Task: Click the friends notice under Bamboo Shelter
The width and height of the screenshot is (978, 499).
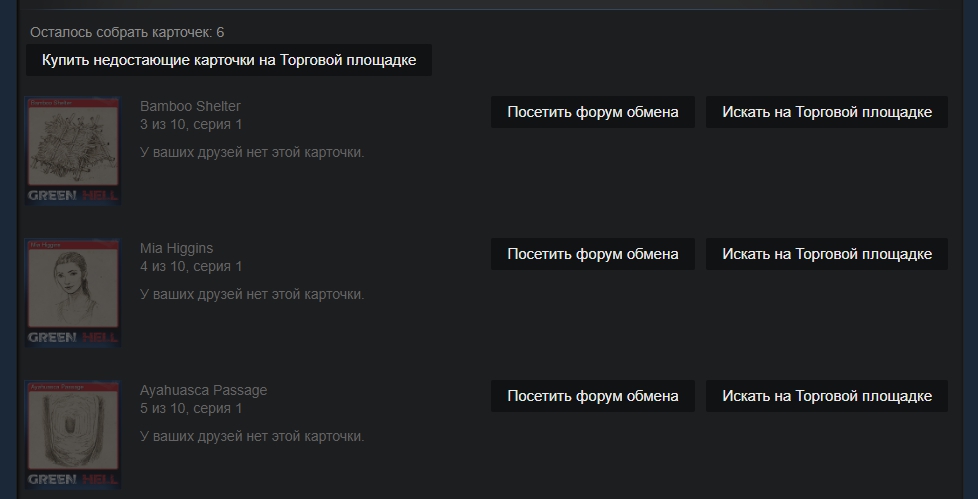Action: point(252,152)
